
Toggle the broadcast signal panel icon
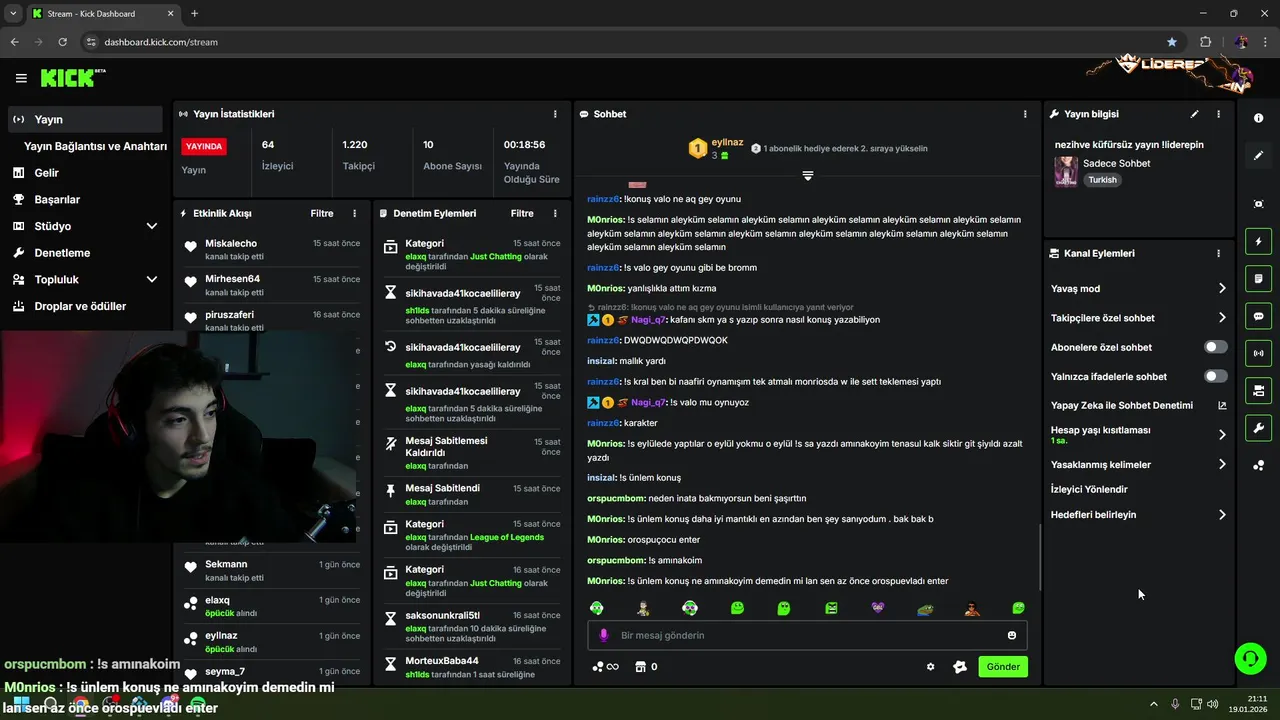(x=1258, y=353)
